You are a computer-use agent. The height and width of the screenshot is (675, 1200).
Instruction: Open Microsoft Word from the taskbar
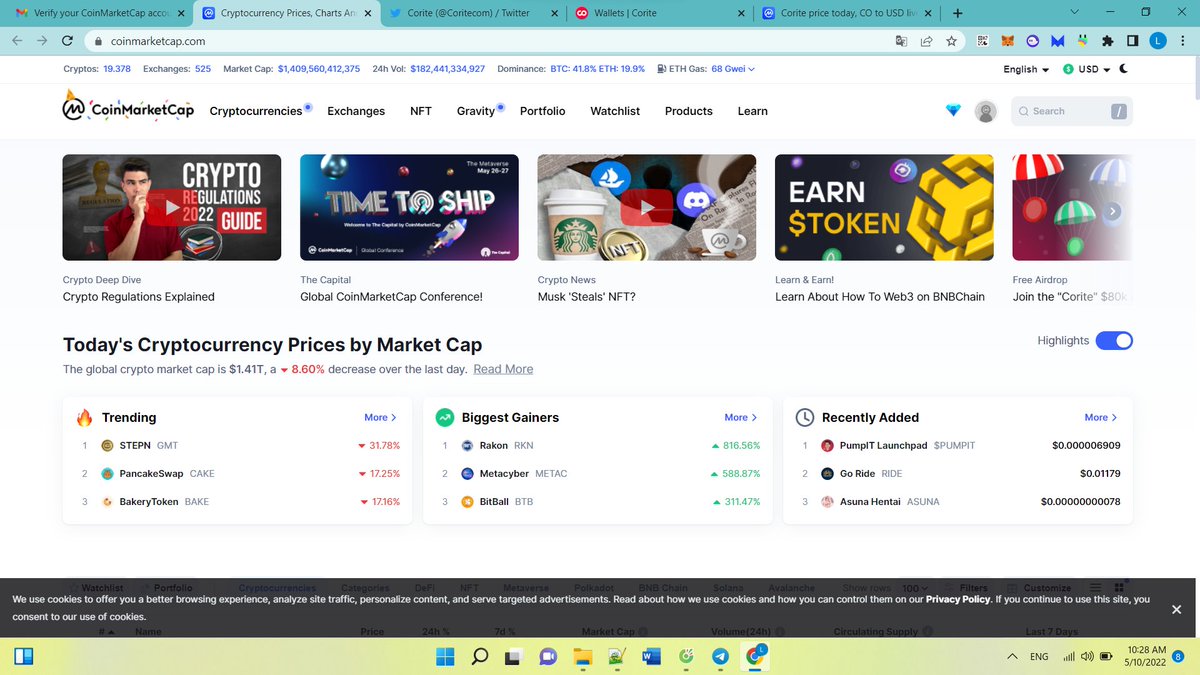click(x=651, y=657)
